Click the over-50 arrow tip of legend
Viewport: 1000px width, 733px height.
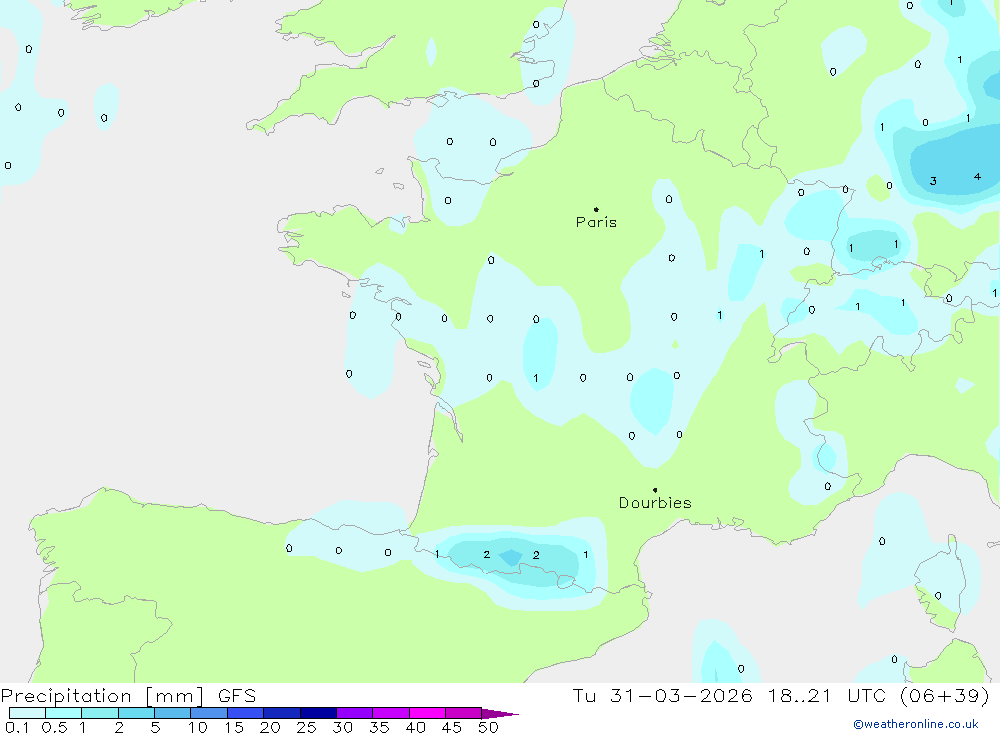501,714
